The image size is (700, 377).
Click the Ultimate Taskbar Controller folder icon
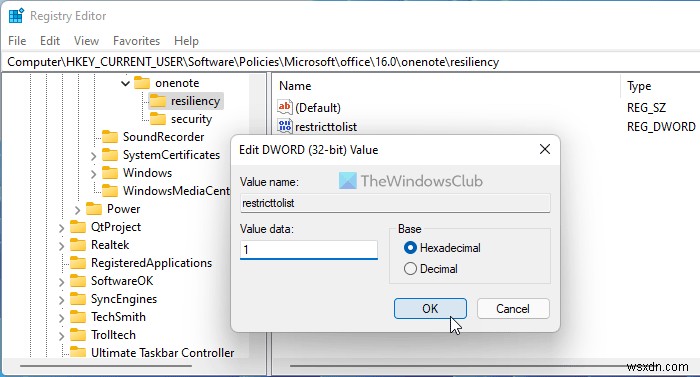tap(78, 352)
